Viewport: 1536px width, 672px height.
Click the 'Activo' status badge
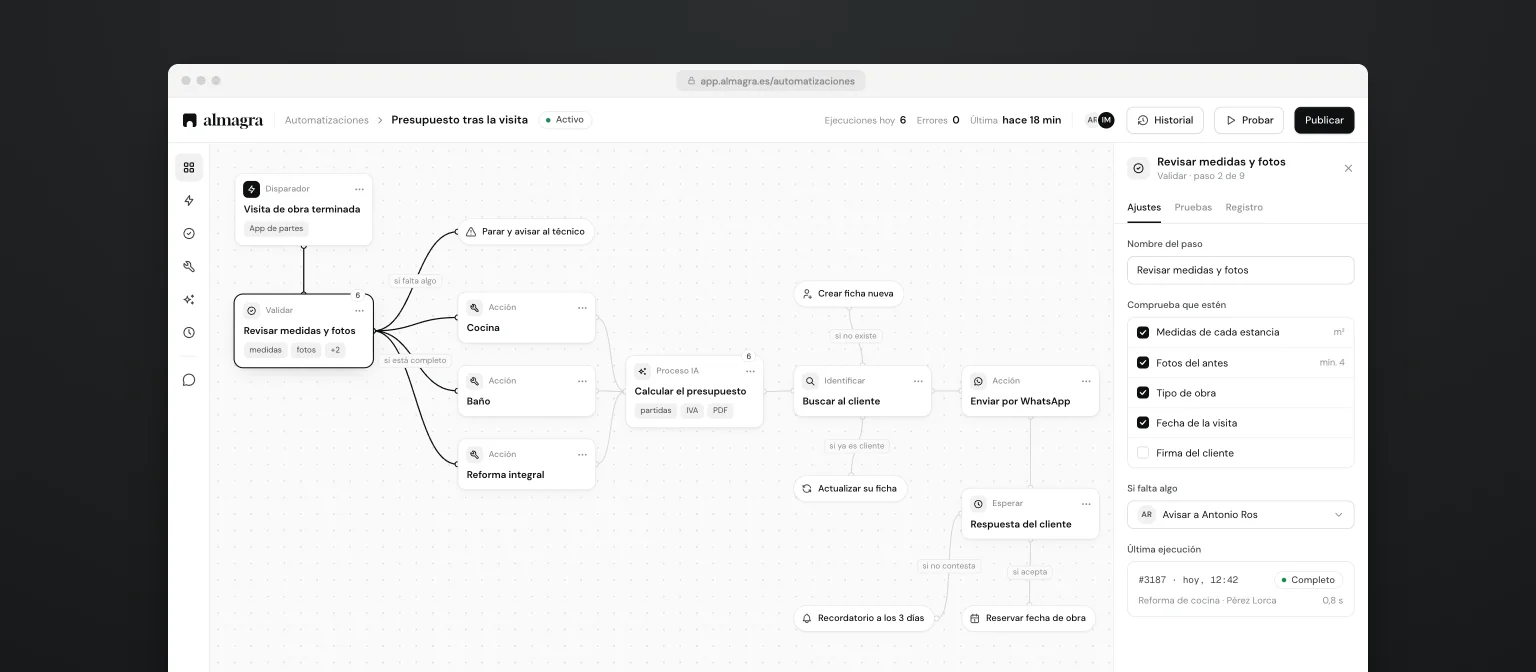(565, 120)
